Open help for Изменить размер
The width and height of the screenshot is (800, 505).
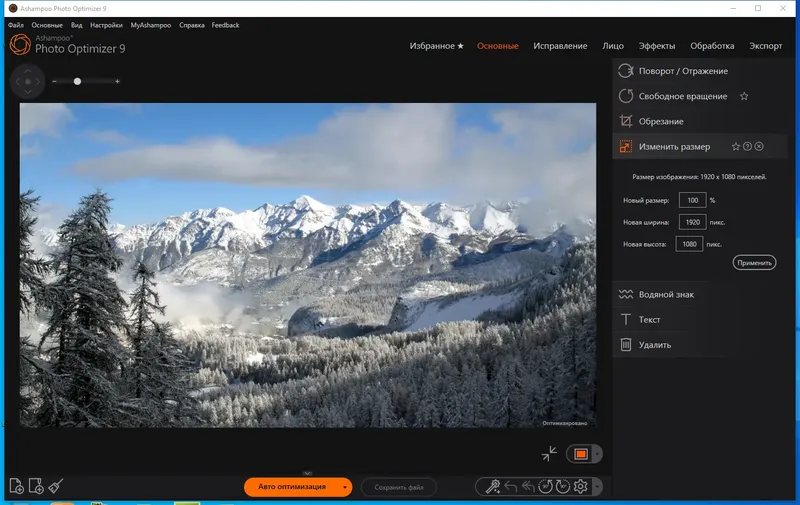click(747, 146)
